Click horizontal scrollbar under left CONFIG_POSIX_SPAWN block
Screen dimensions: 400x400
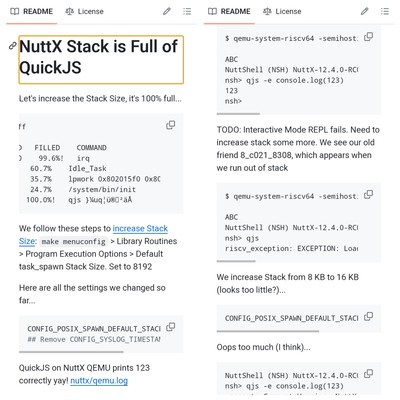coord(71,352)
